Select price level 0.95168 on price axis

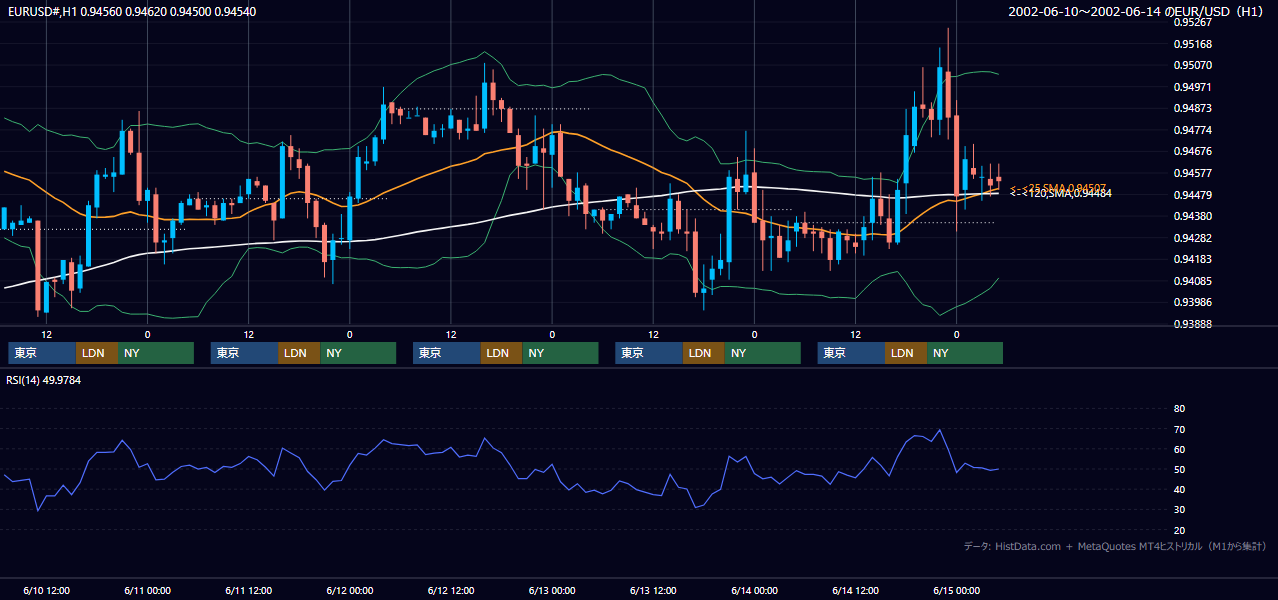pos(1194,44)
